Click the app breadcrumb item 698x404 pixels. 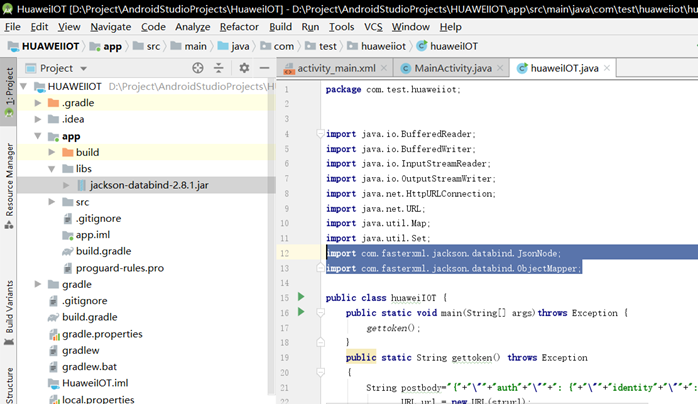[x=106, y=46]
